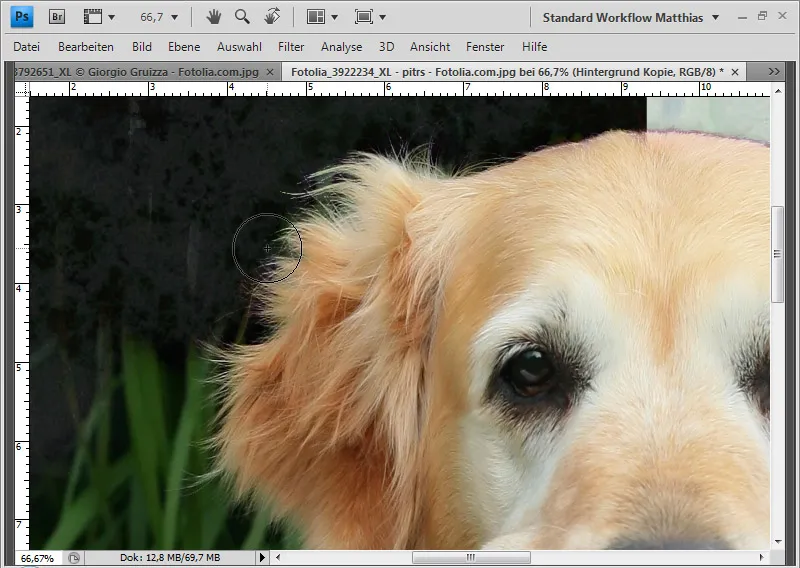Open the Auswahl menu
The width and height of the screenshot is (800, 568).
[x=239, y=47]
